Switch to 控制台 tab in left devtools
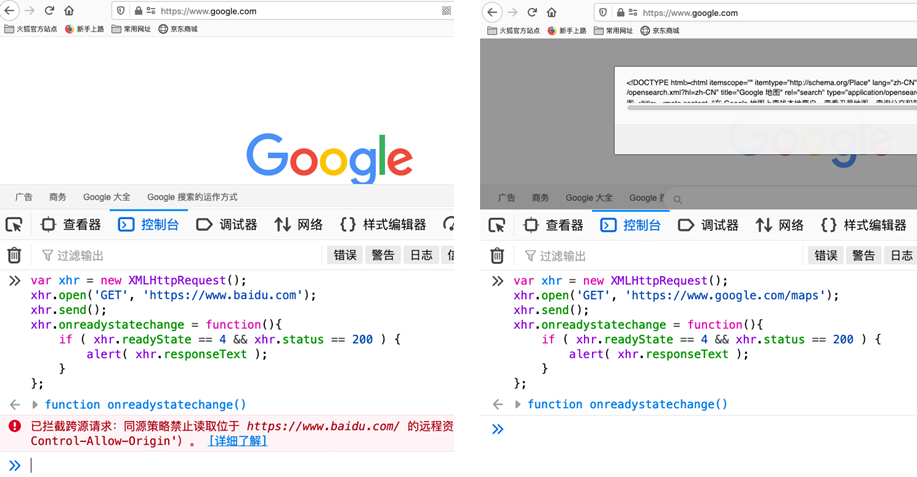Image resolution: width=917 pixels, height=477 pixels. click(x=148, y=224)
